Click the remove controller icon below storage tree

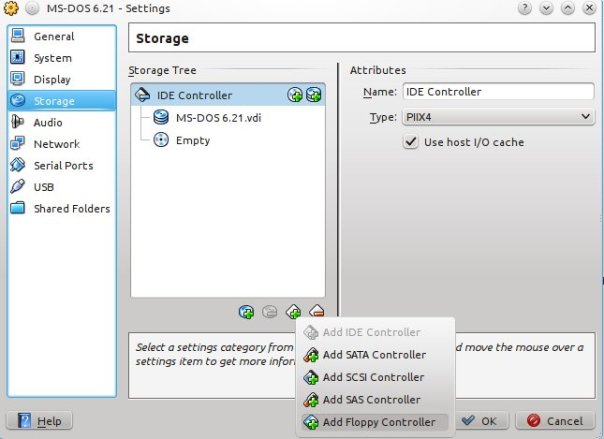pyautogui.click(x=317, y=311)
